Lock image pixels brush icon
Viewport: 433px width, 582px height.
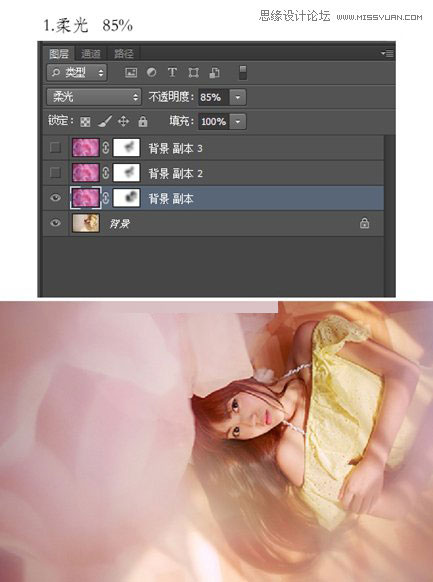pos(105,121)
